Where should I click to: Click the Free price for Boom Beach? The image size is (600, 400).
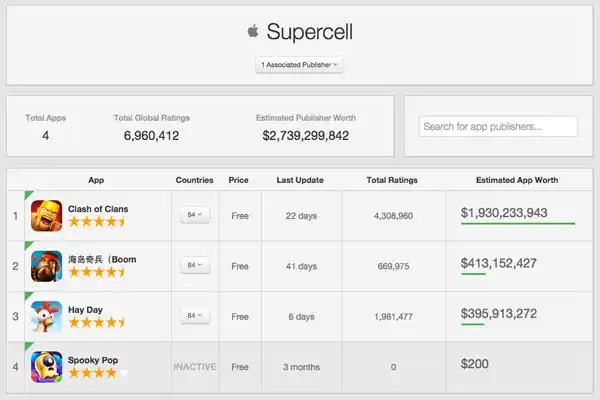click(240, 266)
